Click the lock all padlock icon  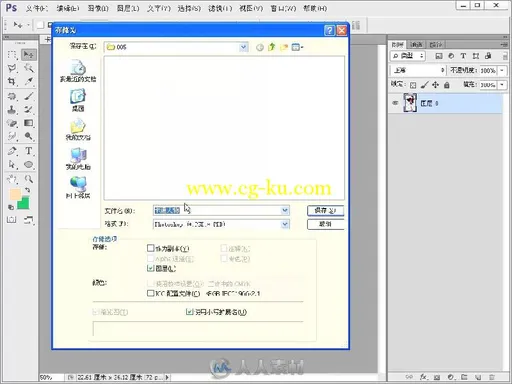tap(447, 85)
